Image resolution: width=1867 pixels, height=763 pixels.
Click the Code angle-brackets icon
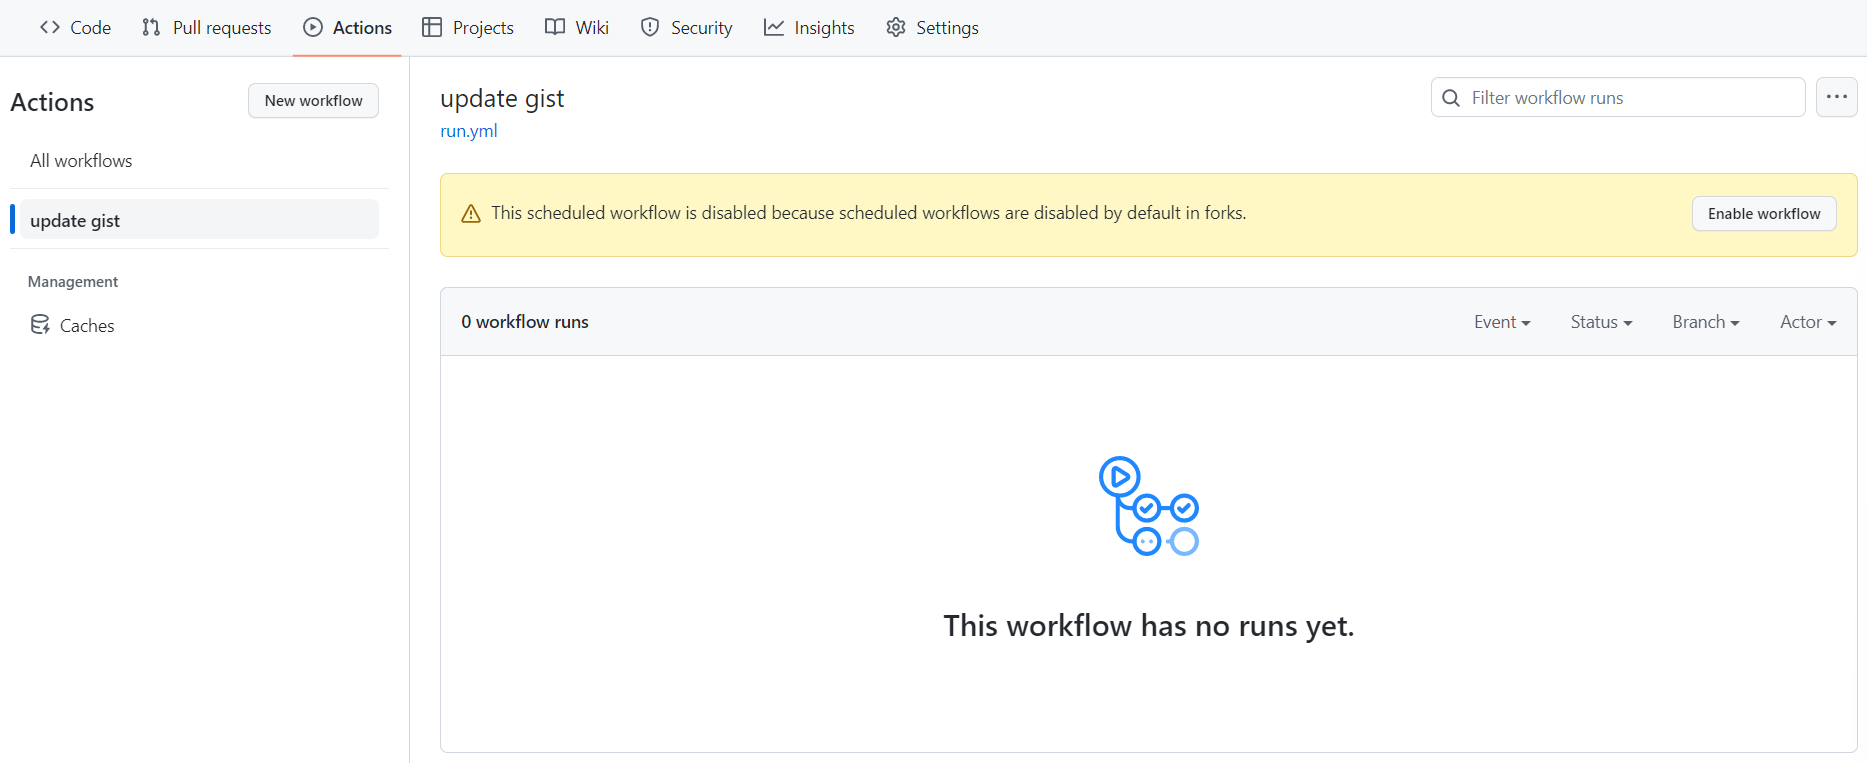(x=50, y=28)
